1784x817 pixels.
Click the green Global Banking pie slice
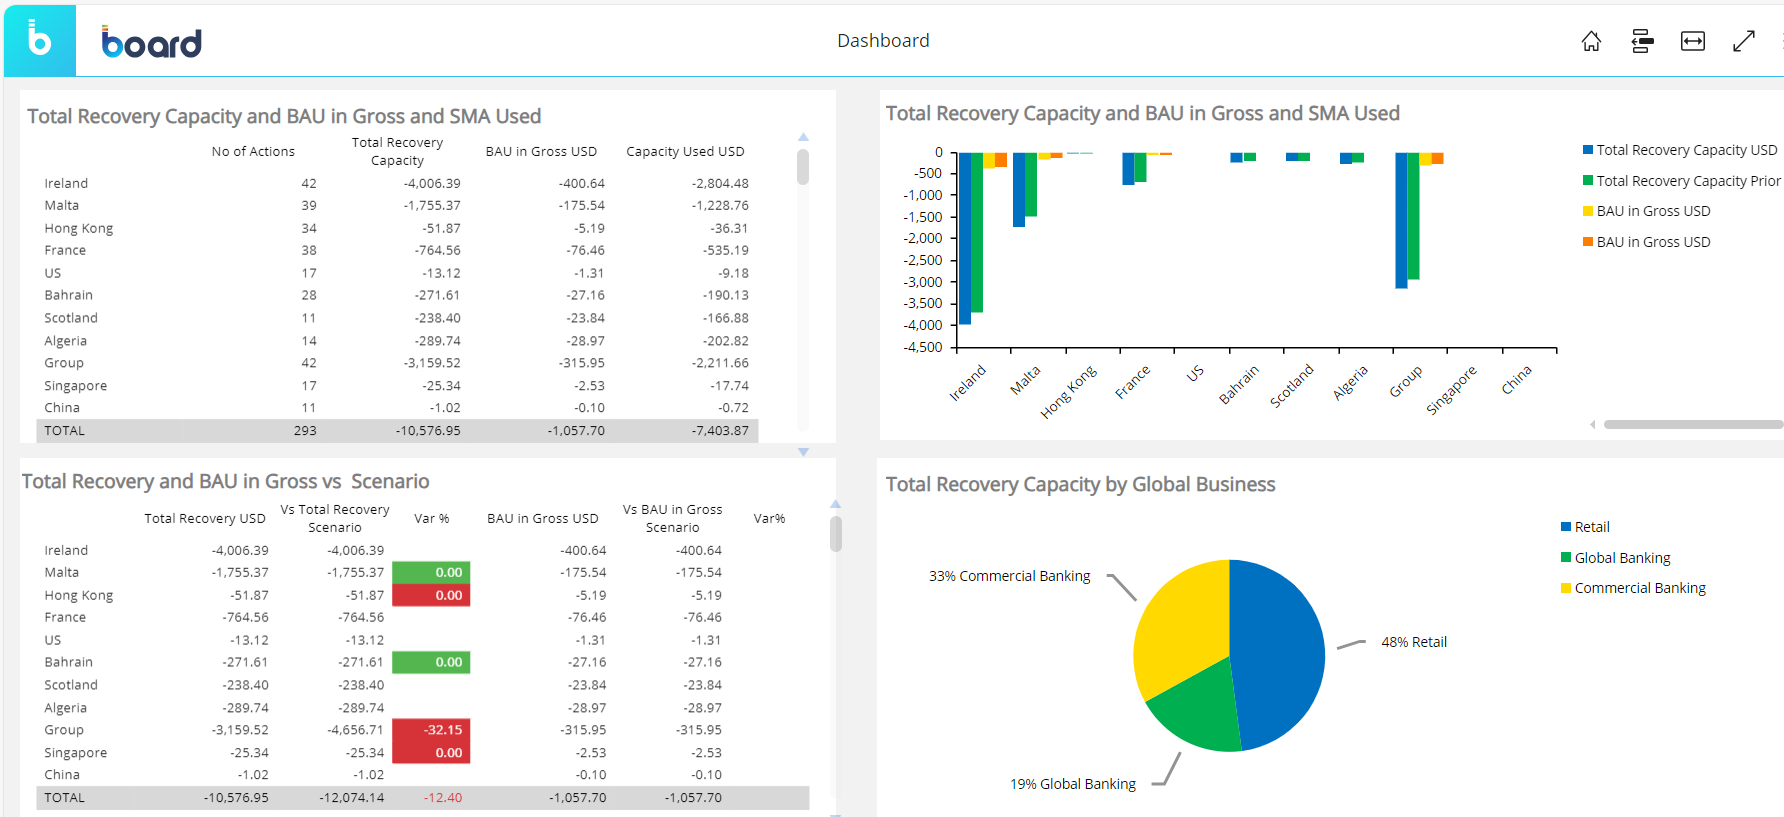click(1200, 705)
